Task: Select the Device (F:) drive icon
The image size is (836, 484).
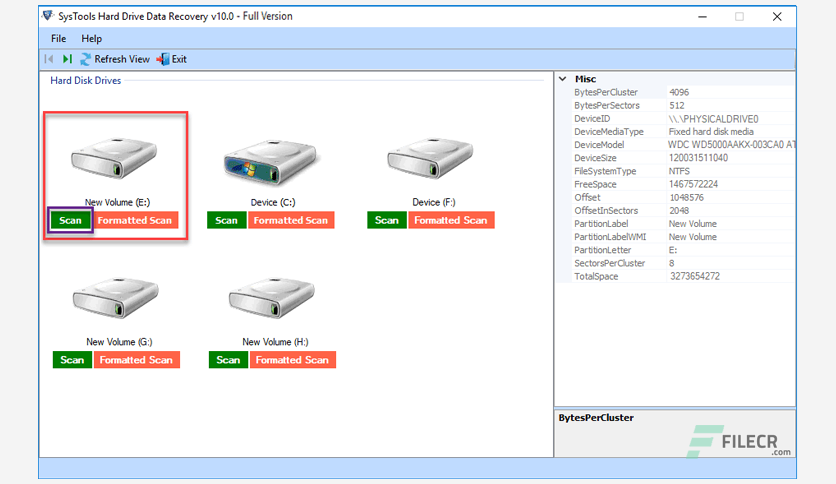Action: [x=430, y=158]
